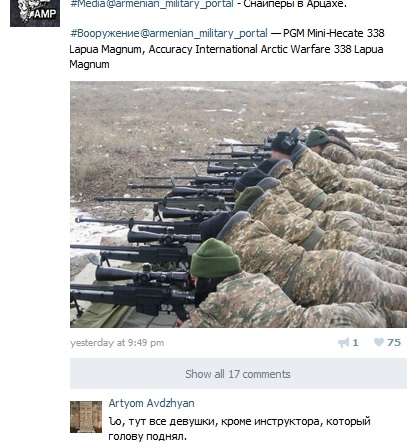Open the AMP group avatar
The height and width of the screenshot is (448, 407).
(x=35, y=13)
